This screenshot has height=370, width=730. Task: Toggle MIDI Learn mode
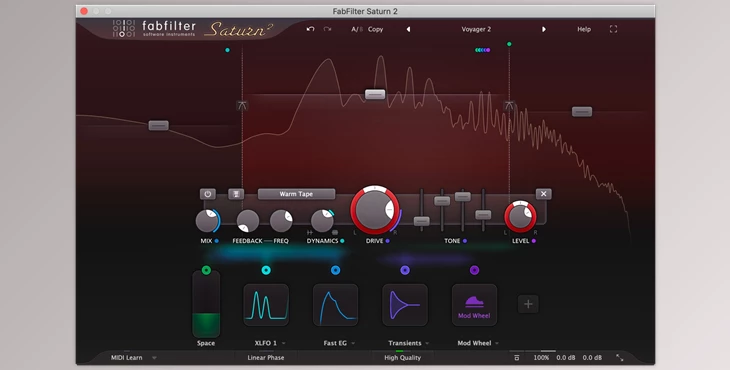[127, 357]
